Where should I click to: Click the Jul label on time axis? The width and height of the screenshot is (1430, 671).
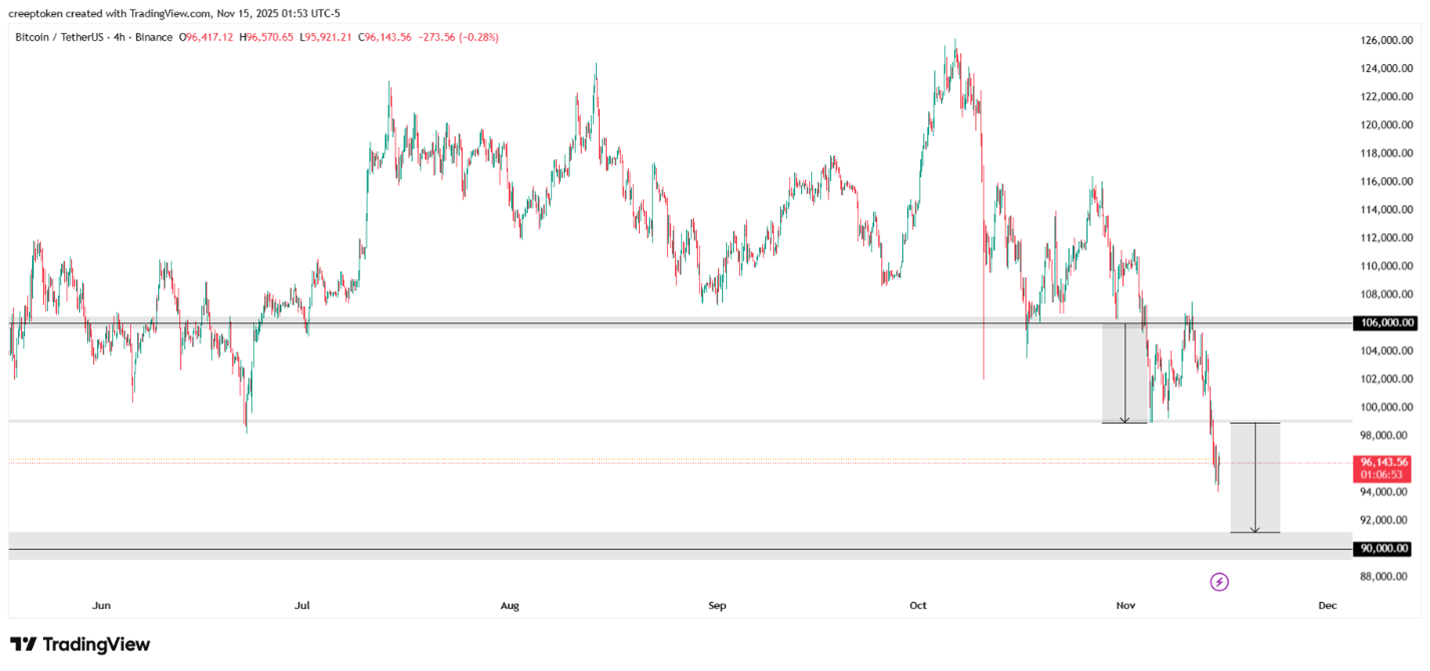(x=303, y=605)
